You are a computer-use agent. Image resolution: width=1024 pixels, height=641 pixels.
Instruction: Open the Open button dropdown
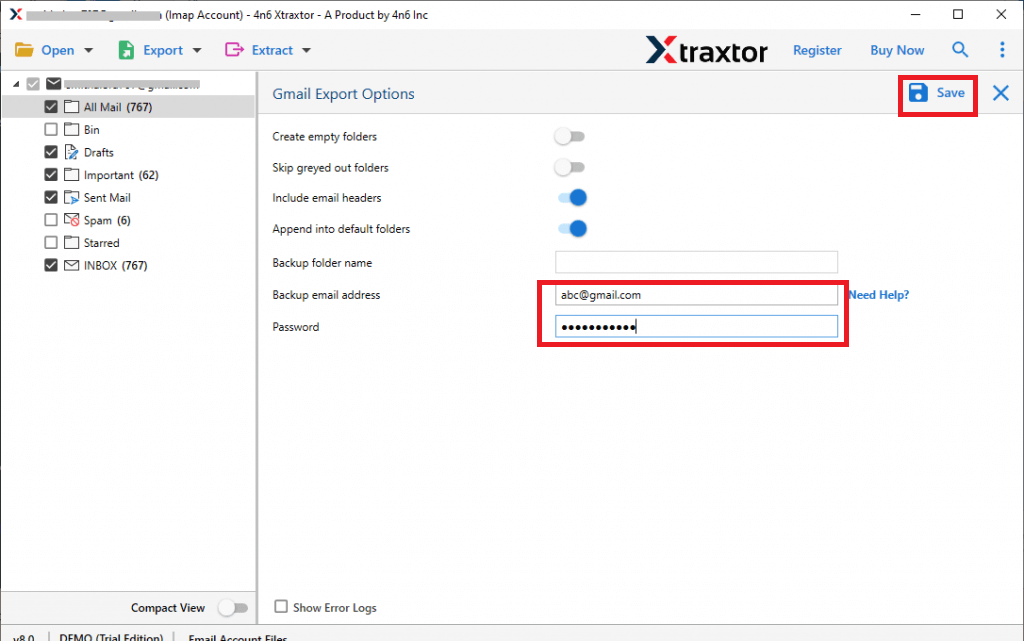87,49
